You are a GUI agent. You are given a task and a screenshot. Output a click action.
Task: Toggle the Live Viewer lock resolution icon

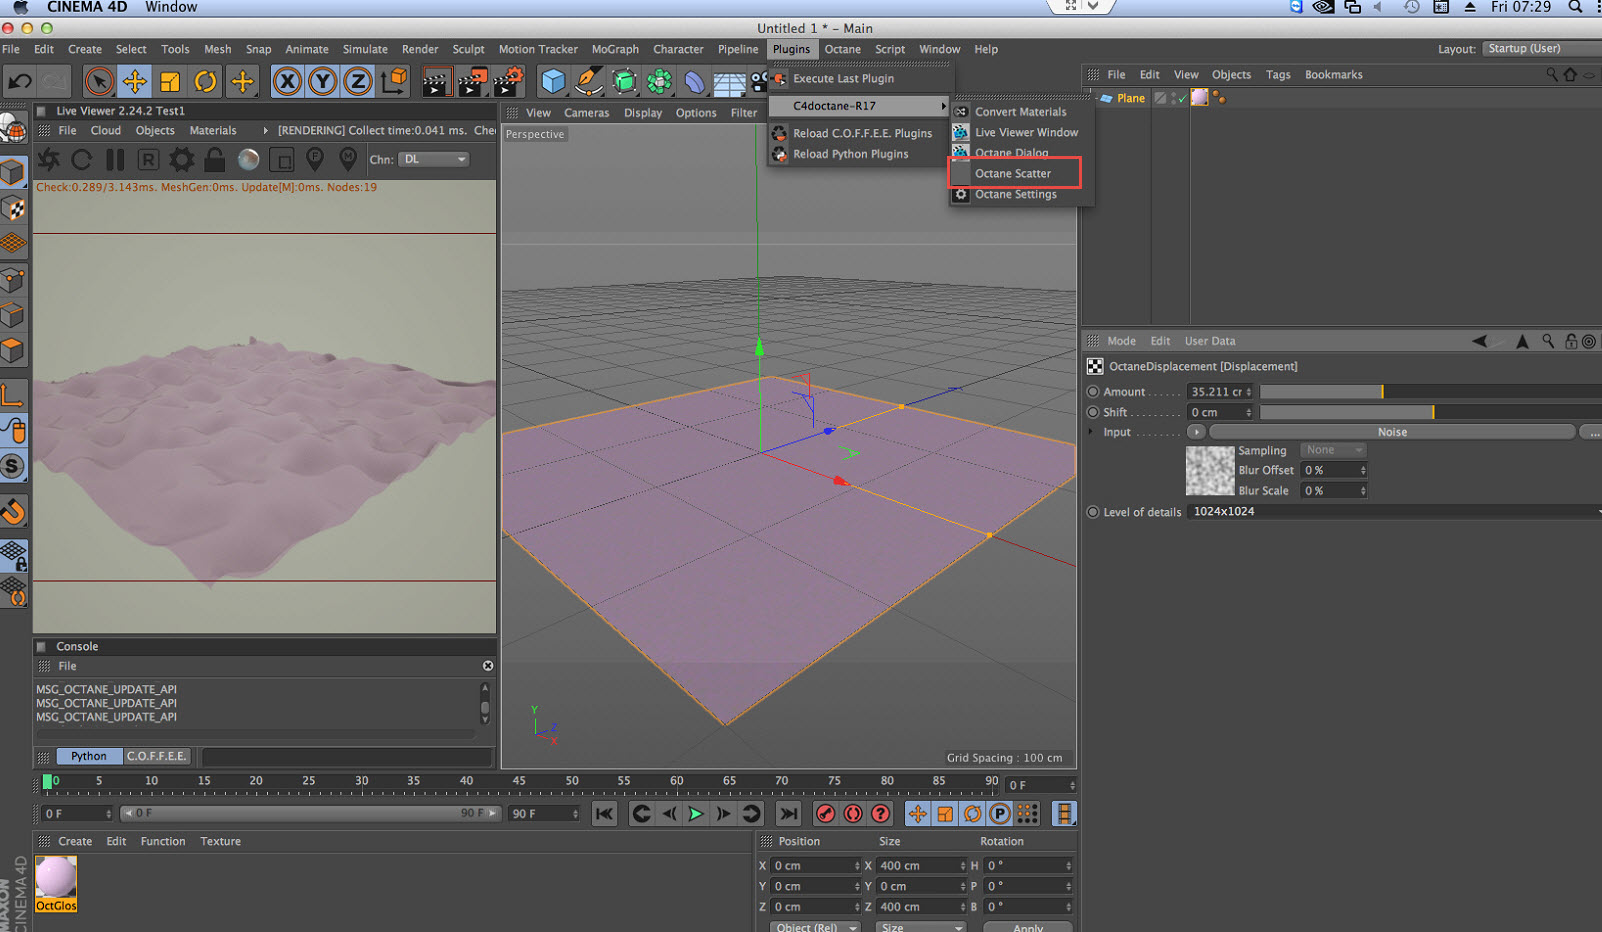pyautogui.click(x=214, y=159)
